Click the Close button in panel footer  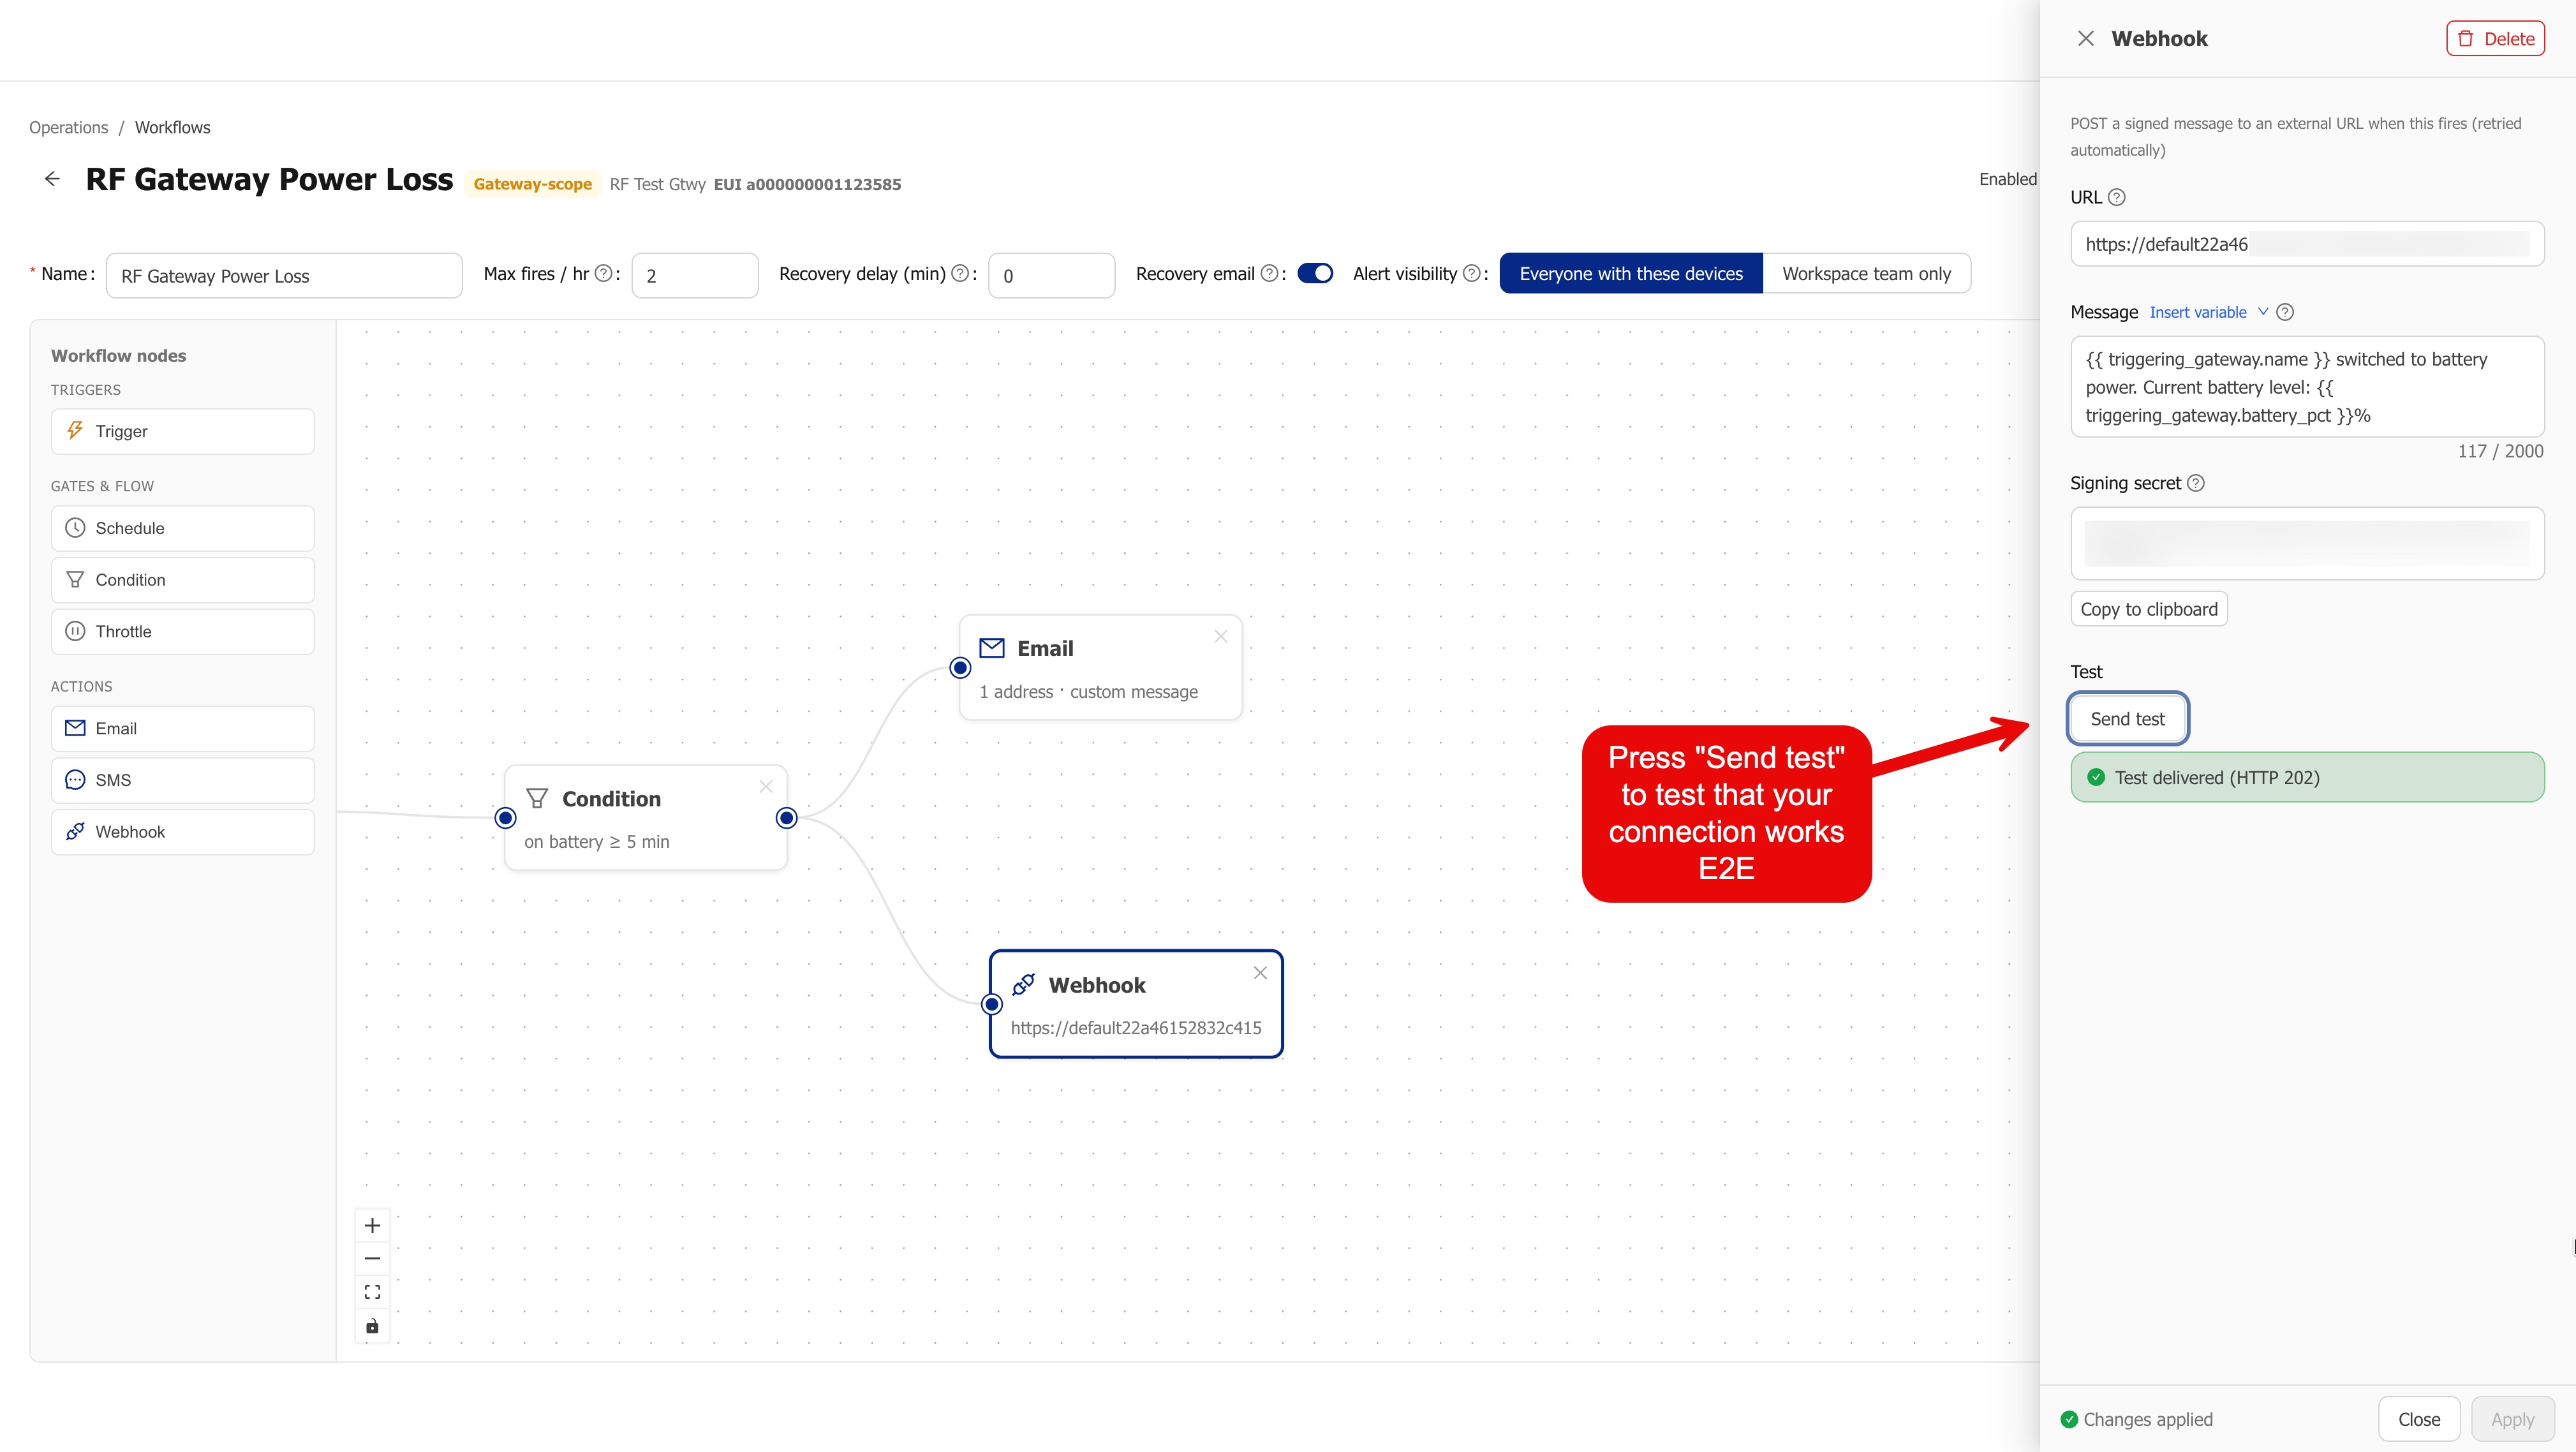tap(2418, 1419)
